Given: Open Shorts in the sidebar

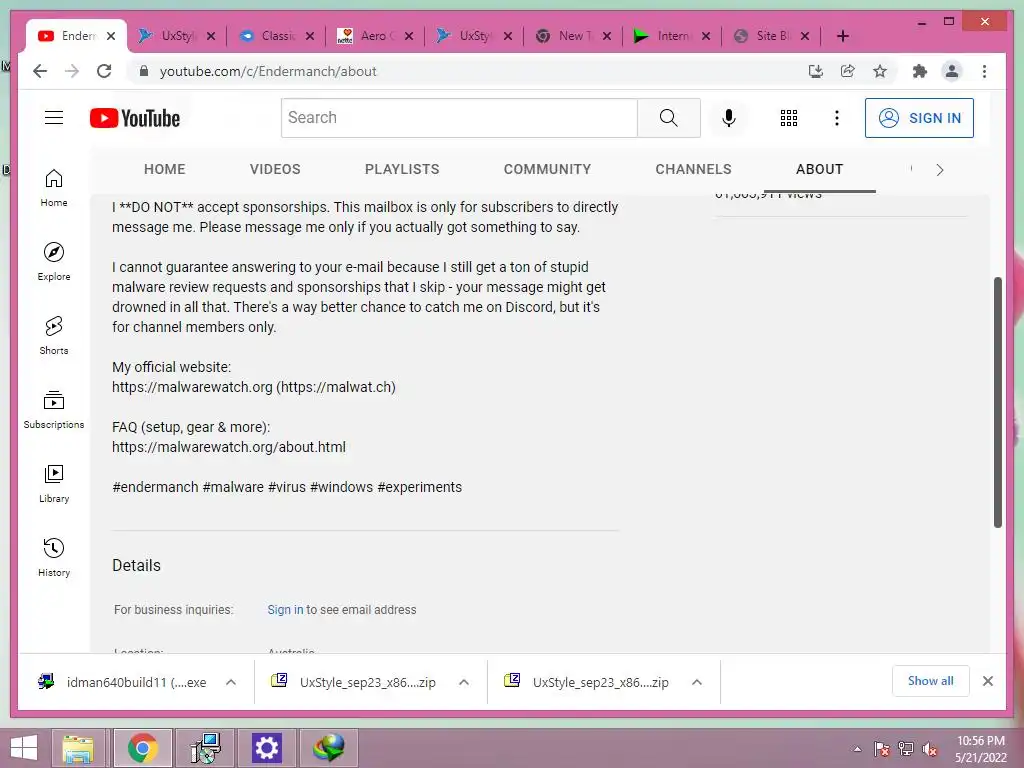Looking at the screenshot, I should point(54,336).
